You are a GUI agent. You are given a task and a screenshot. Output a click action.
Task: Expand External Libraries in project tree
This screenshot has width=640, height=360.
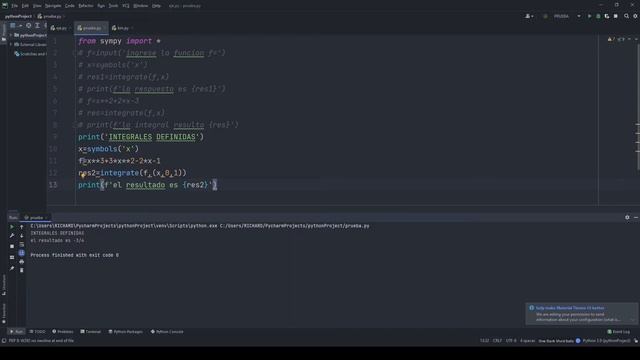tap(11, 44)
